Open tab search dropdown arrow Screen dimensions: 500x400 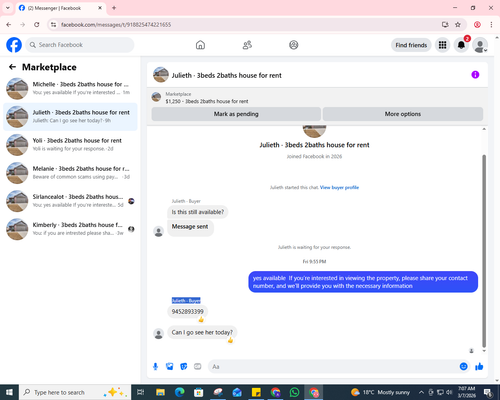coord(8,8)
